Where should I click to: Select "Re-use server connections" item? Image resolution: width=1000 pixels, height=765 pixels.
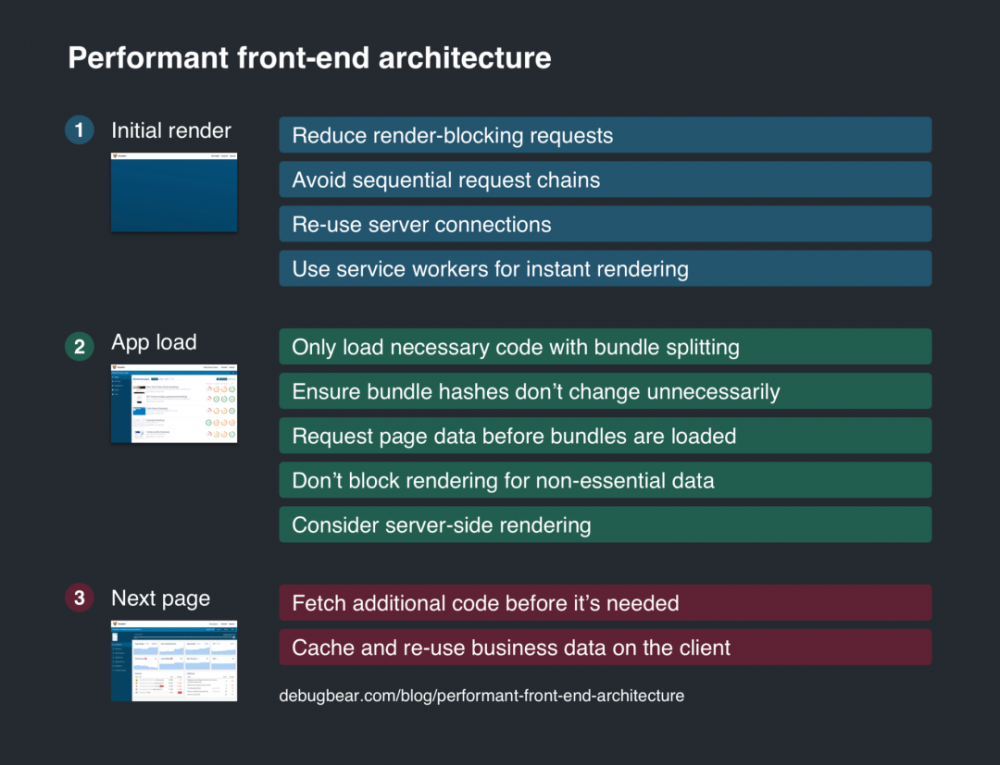pyautogui.click(x=605, y=224)
